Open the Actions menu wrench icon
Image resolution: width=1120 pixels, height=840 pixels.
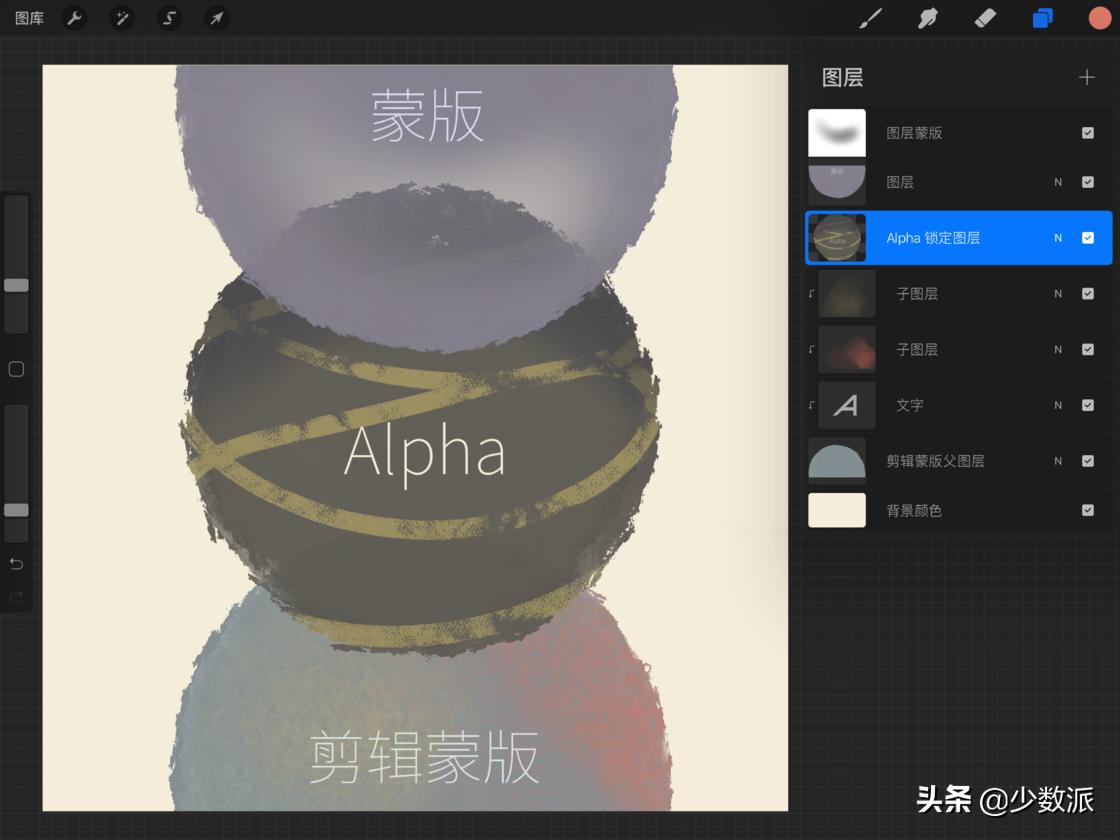pos(74,18)
